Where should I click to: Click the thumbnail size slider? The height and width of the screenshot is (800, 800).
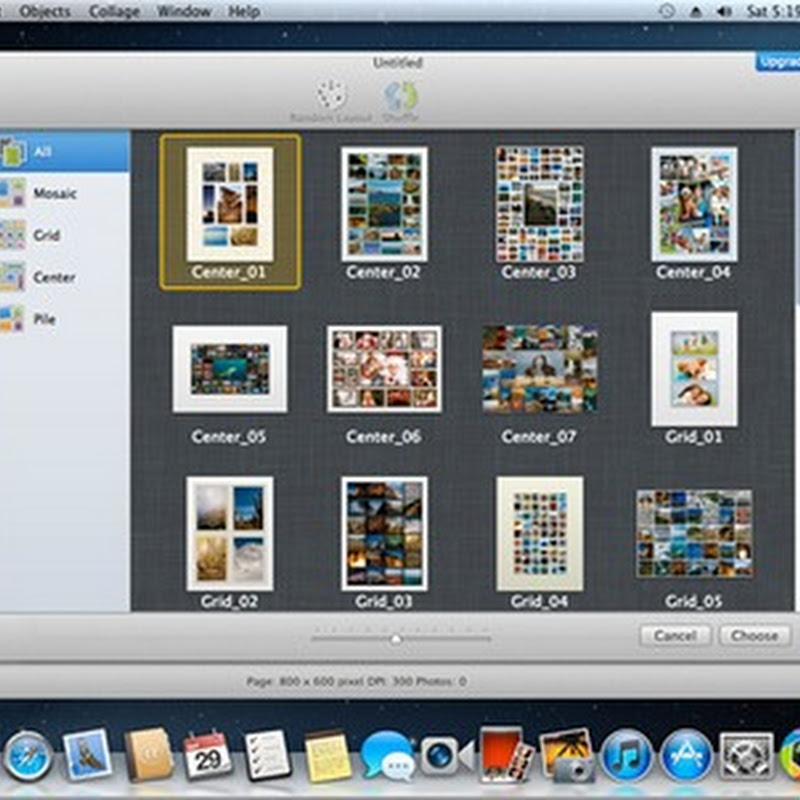point(397,637)
